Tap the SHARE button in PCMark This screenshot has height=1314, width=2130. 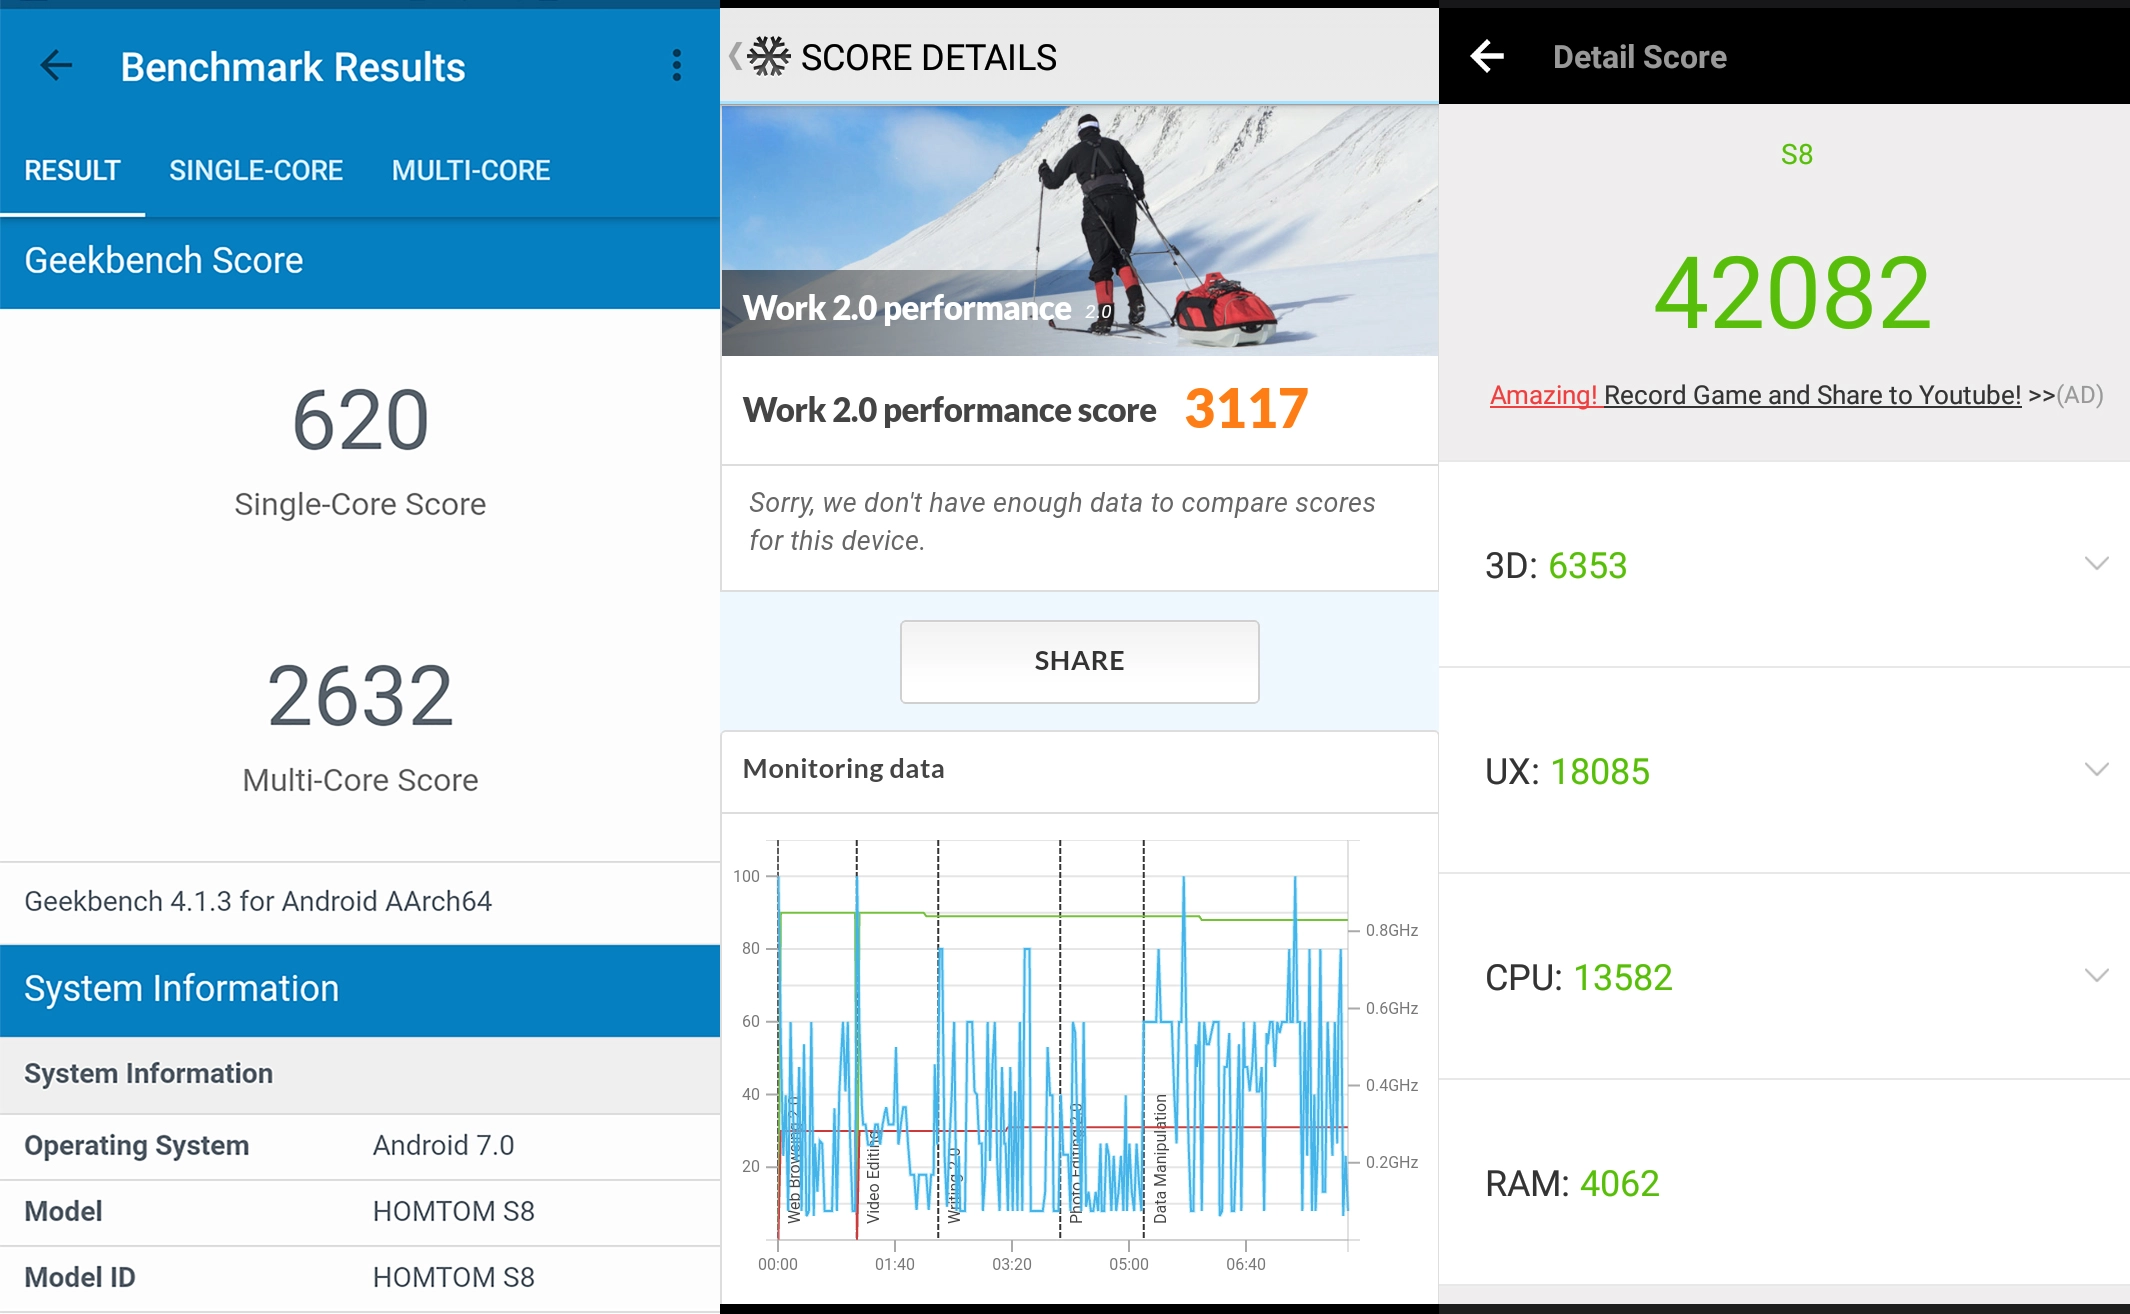pos(1079,661)
